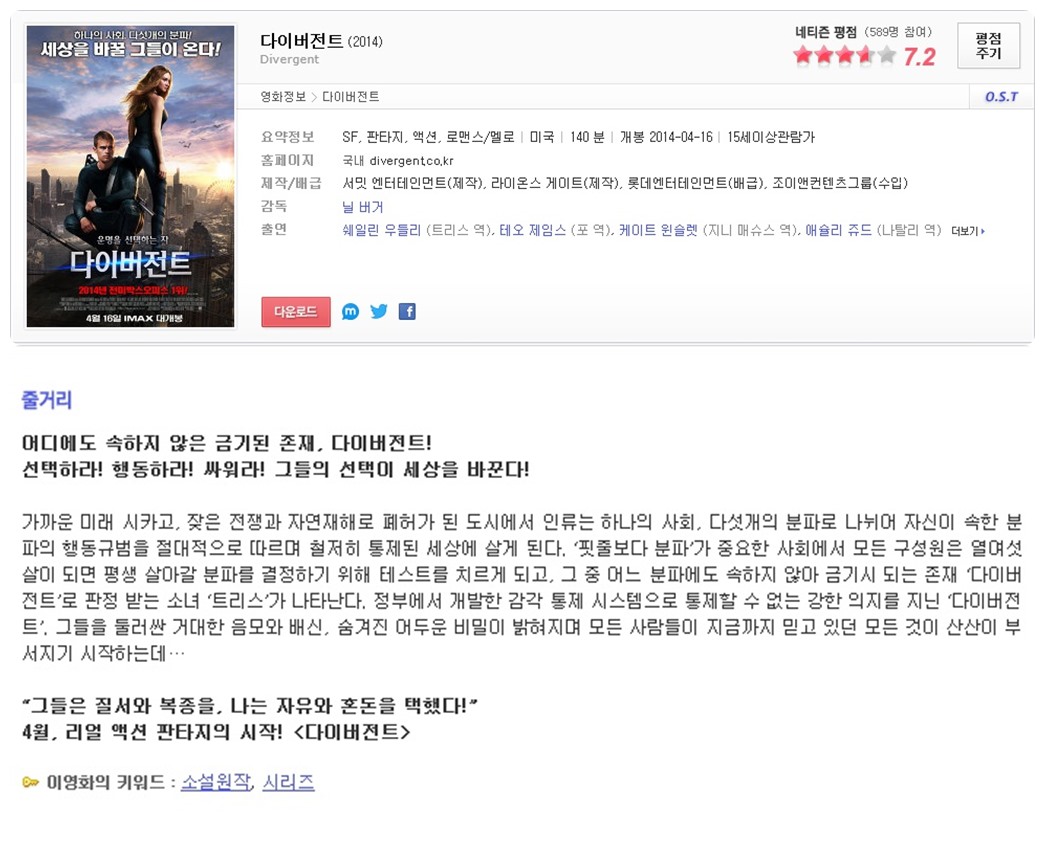Viewport: 1045px width, 841px height.
Task: Open the 영화정보 breadcrumb
Action: click(x=283, y=97)
